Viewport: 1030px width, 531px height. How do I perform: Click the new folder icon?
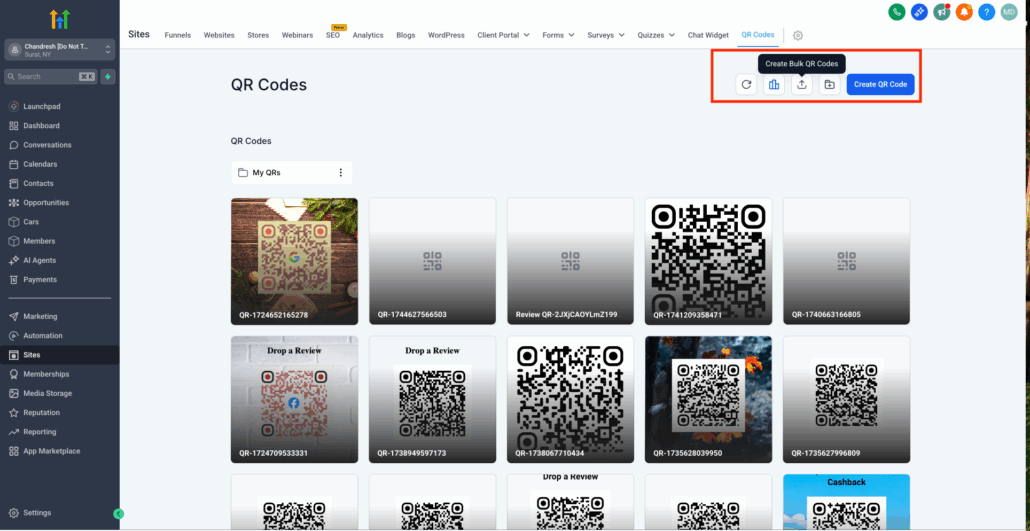tap(829, 85)
